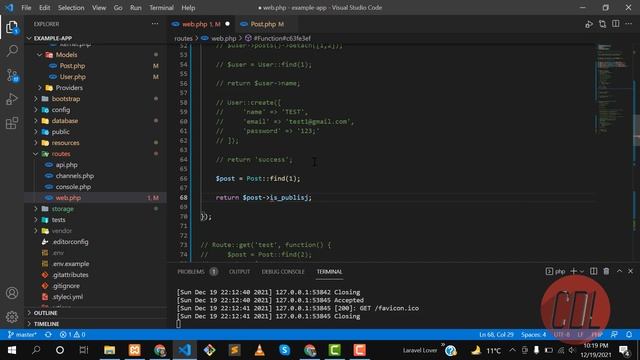Viewport: 640px width, 360px height.
Task: Click the routes breadcrumb segment
Action: point(183,38)
